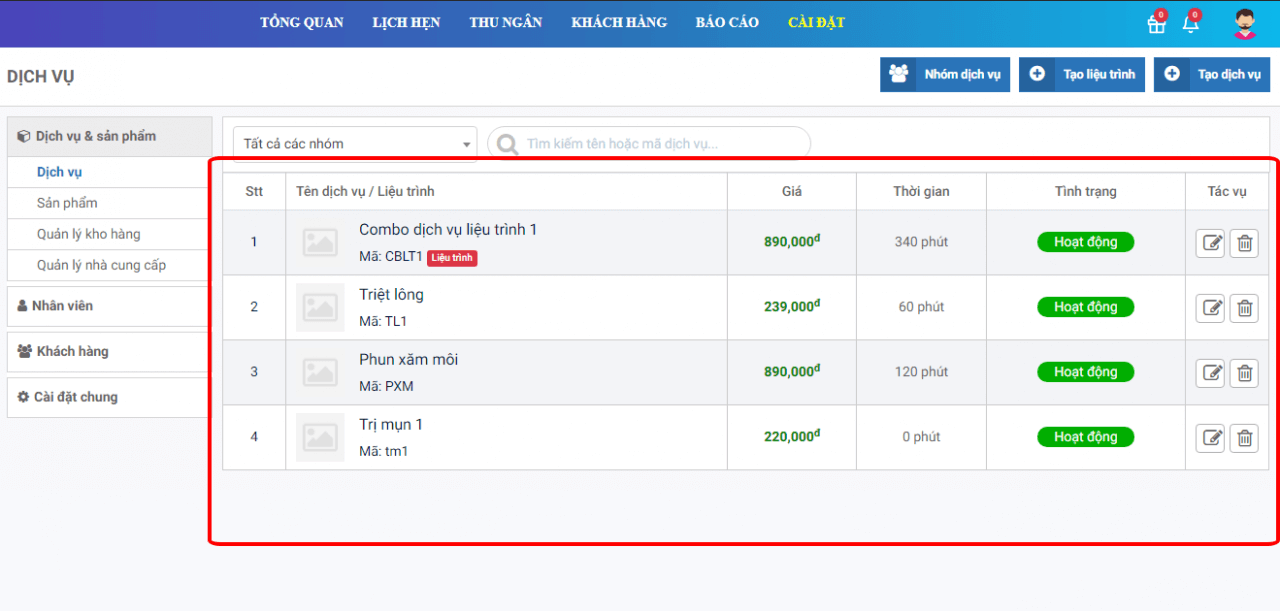
Task: Delete the Triệt lông service
Action: click(1244, 308)
